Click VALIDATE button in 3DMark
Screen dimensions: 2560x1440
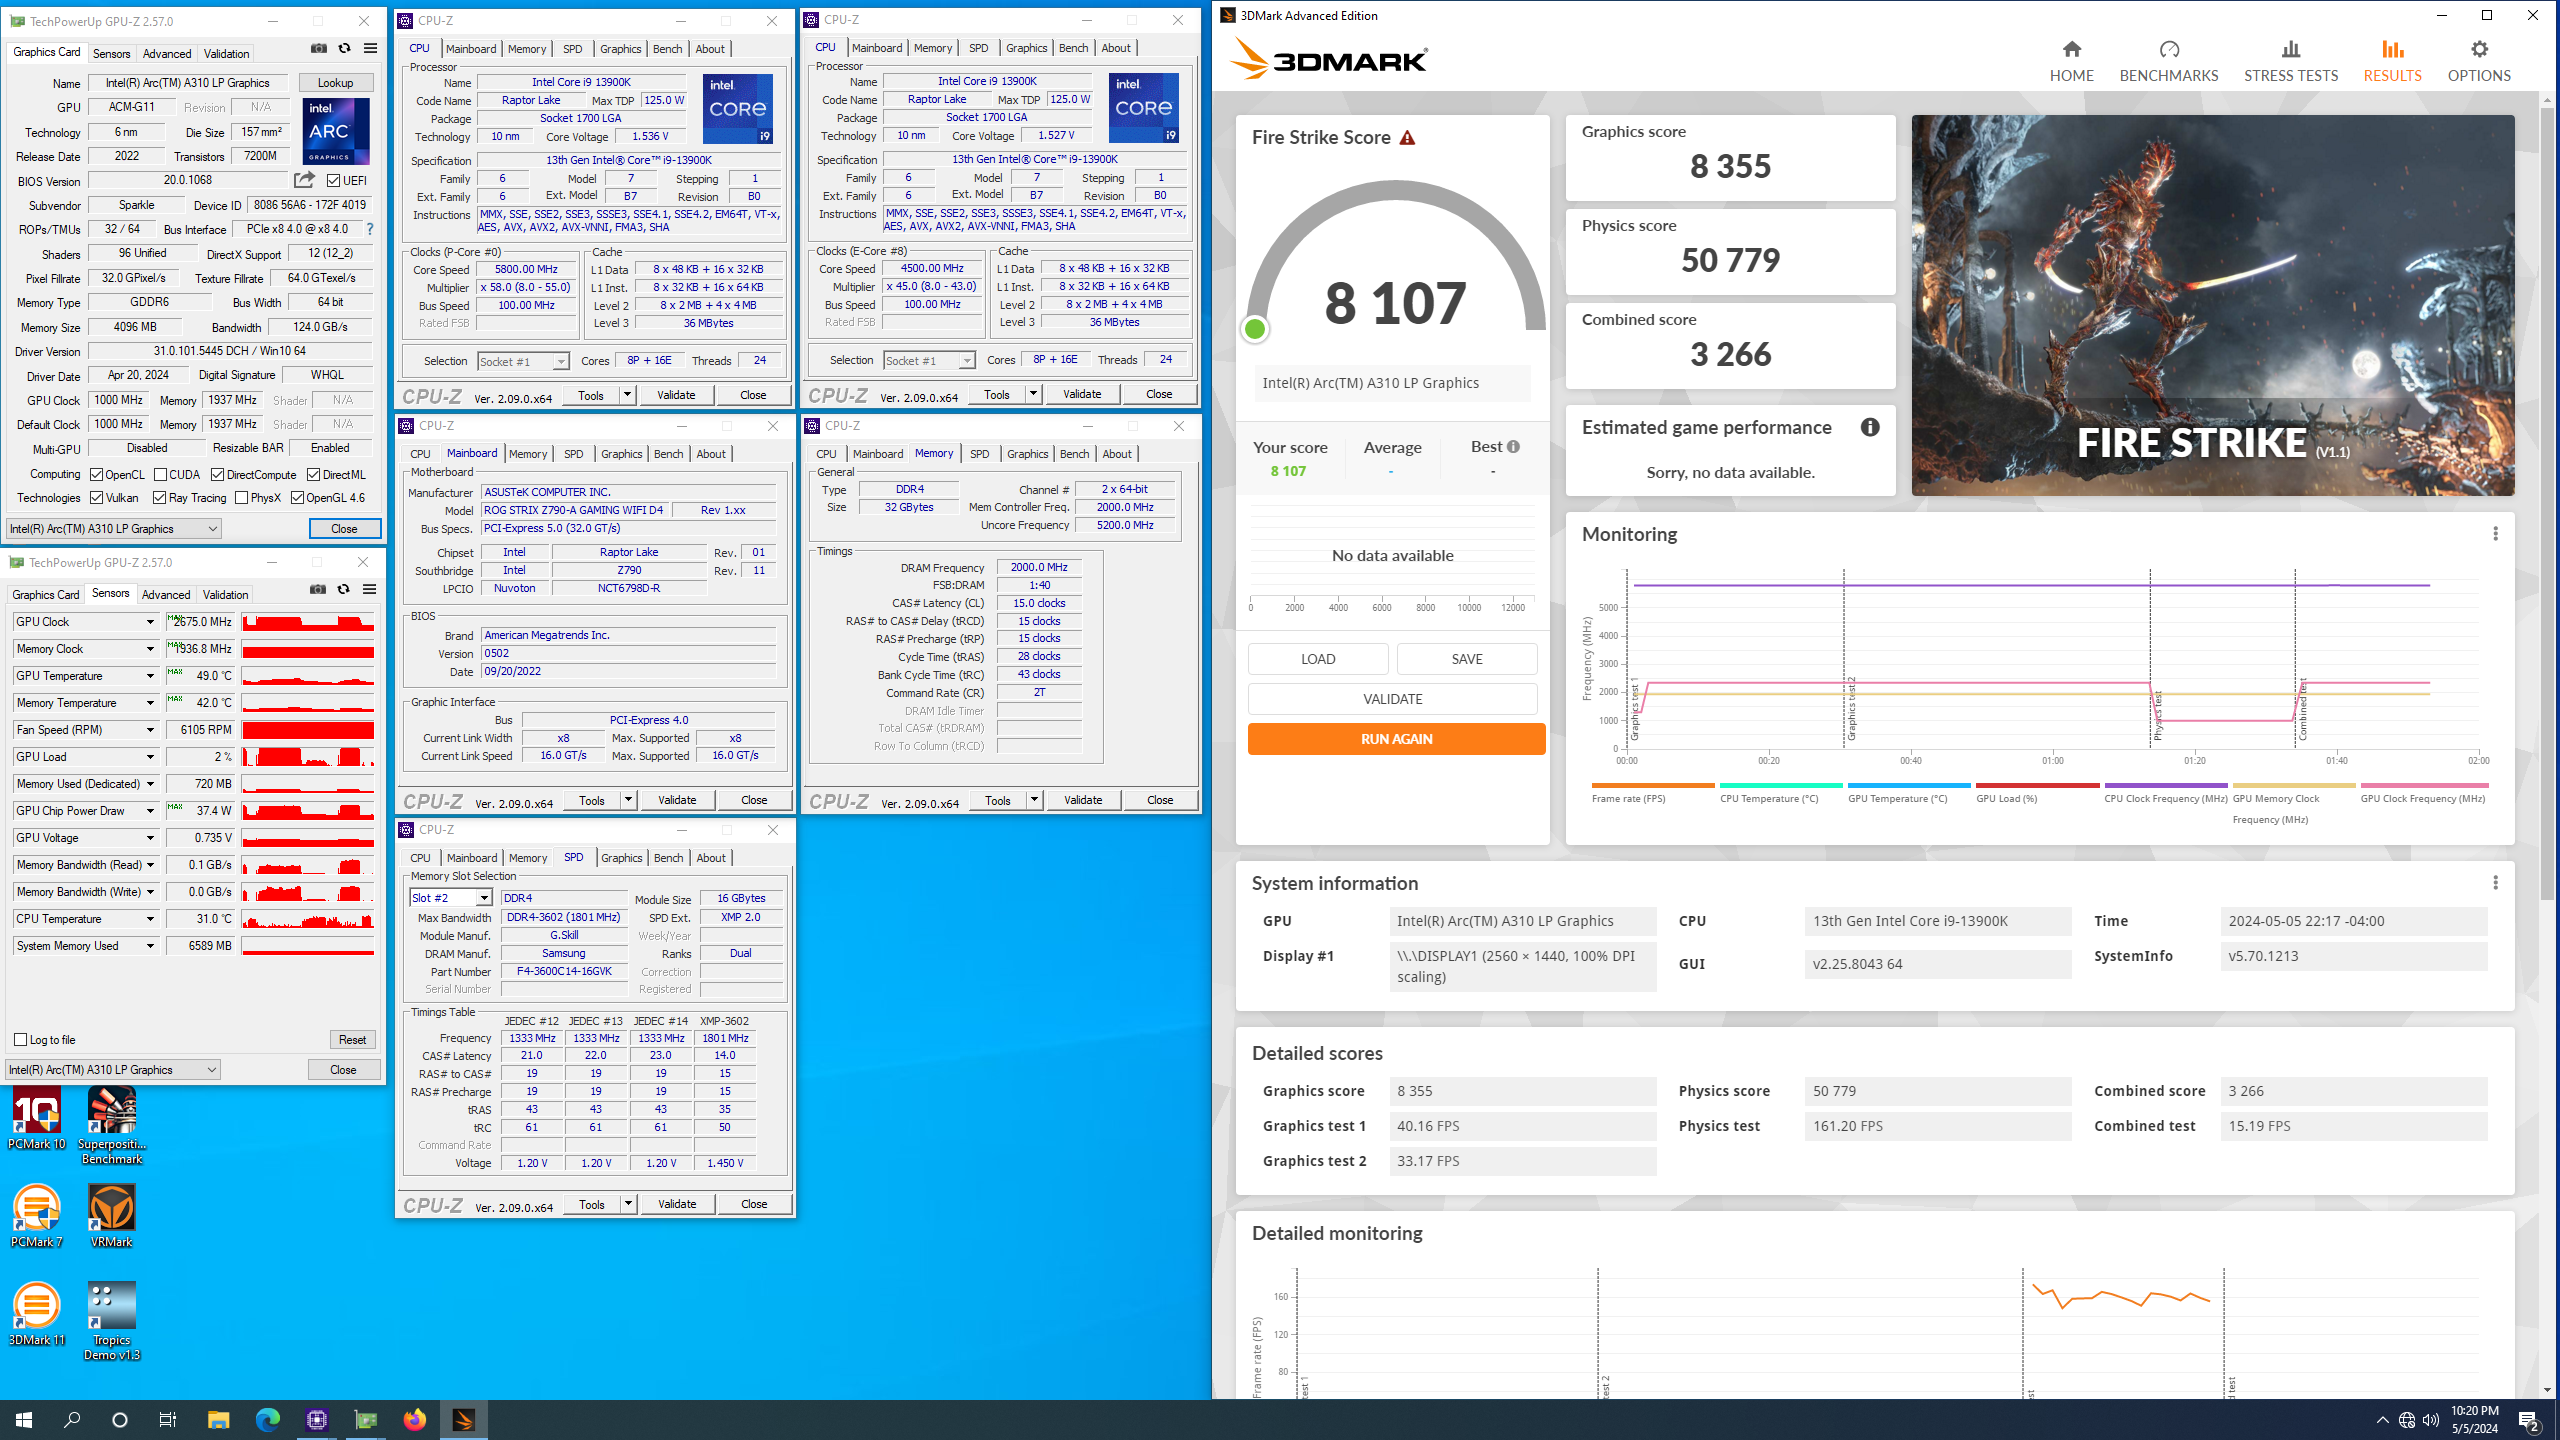(1392, 699)
